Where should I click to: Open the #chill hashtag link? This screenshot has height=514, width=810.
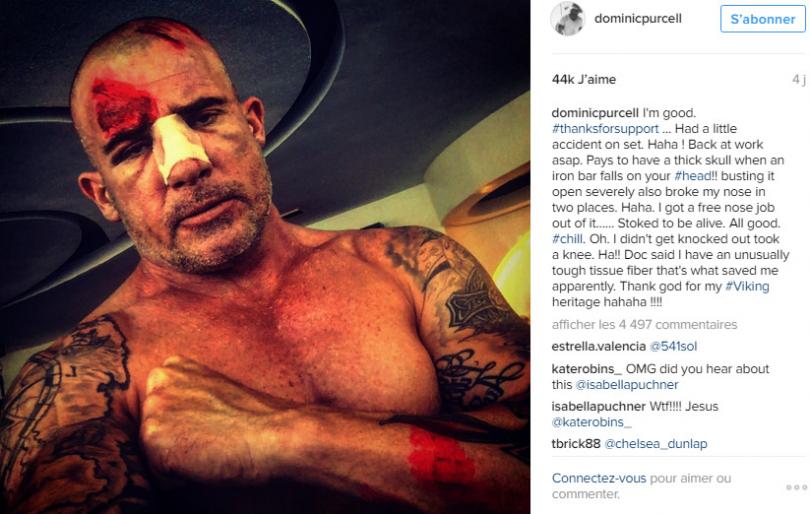(x=567, y=239)
